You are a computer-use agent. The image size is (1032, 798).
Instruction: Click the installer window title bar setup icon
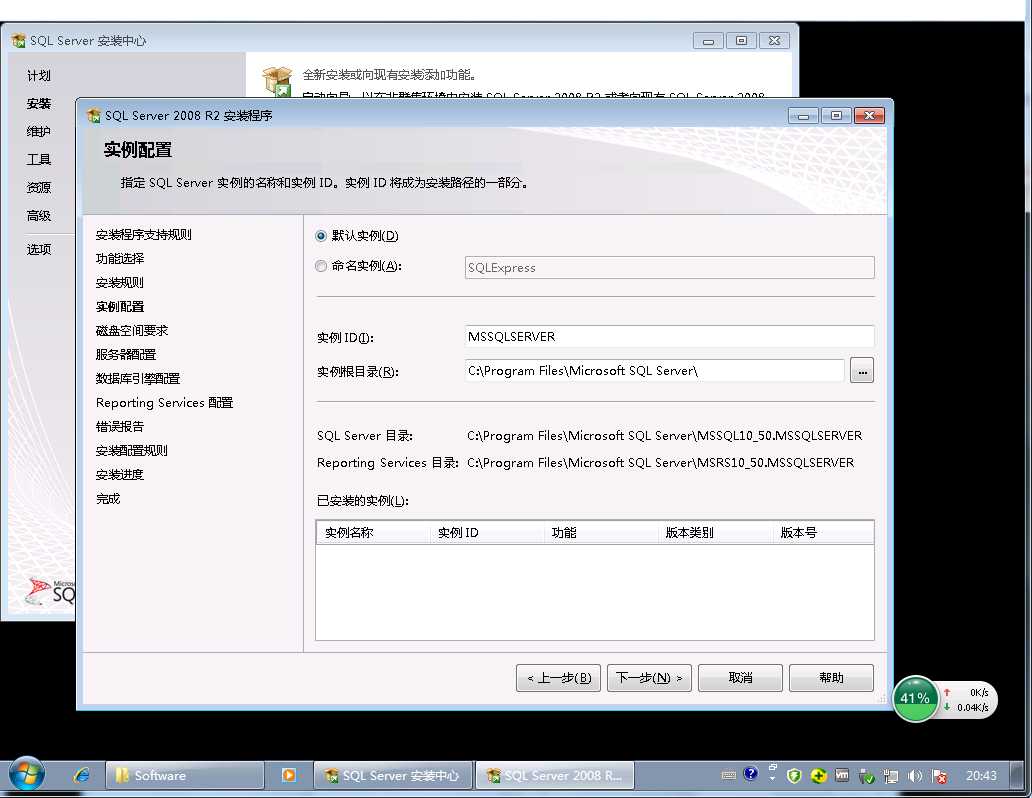93,116
